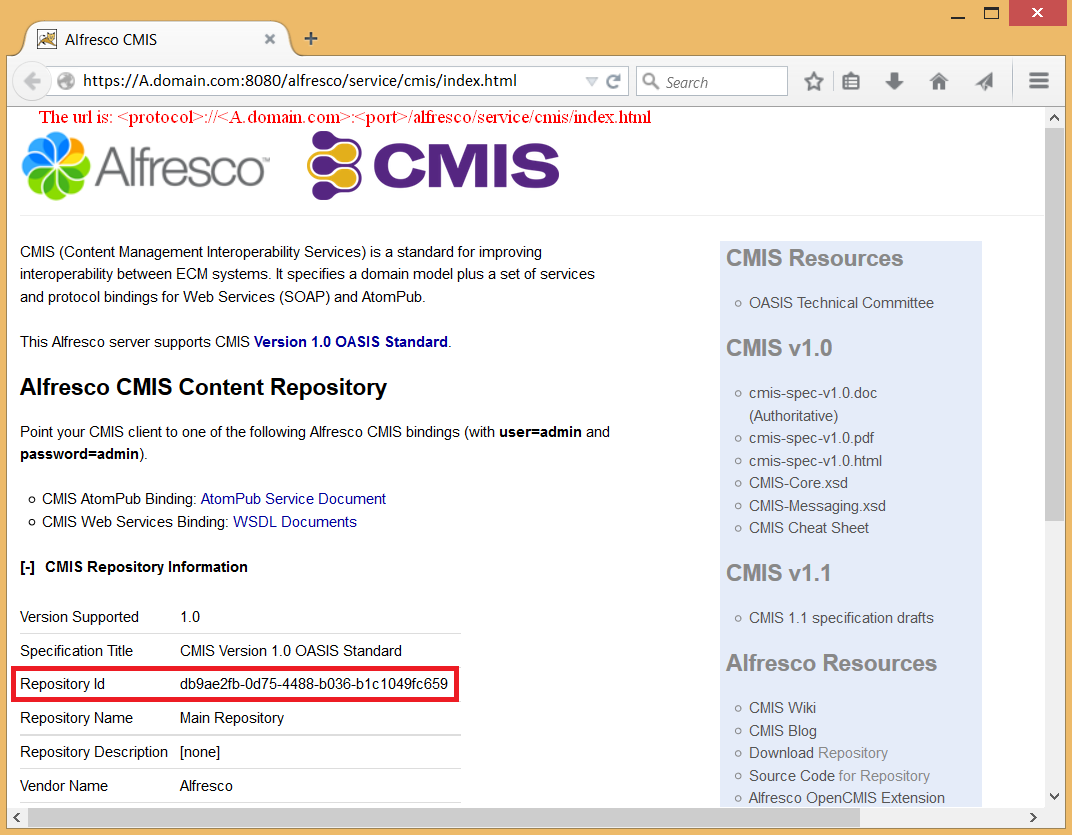This screenshot has width=1072, height=835.
Task: Open cmis-spec-v1.0.html link
Action: click(815, 461)
